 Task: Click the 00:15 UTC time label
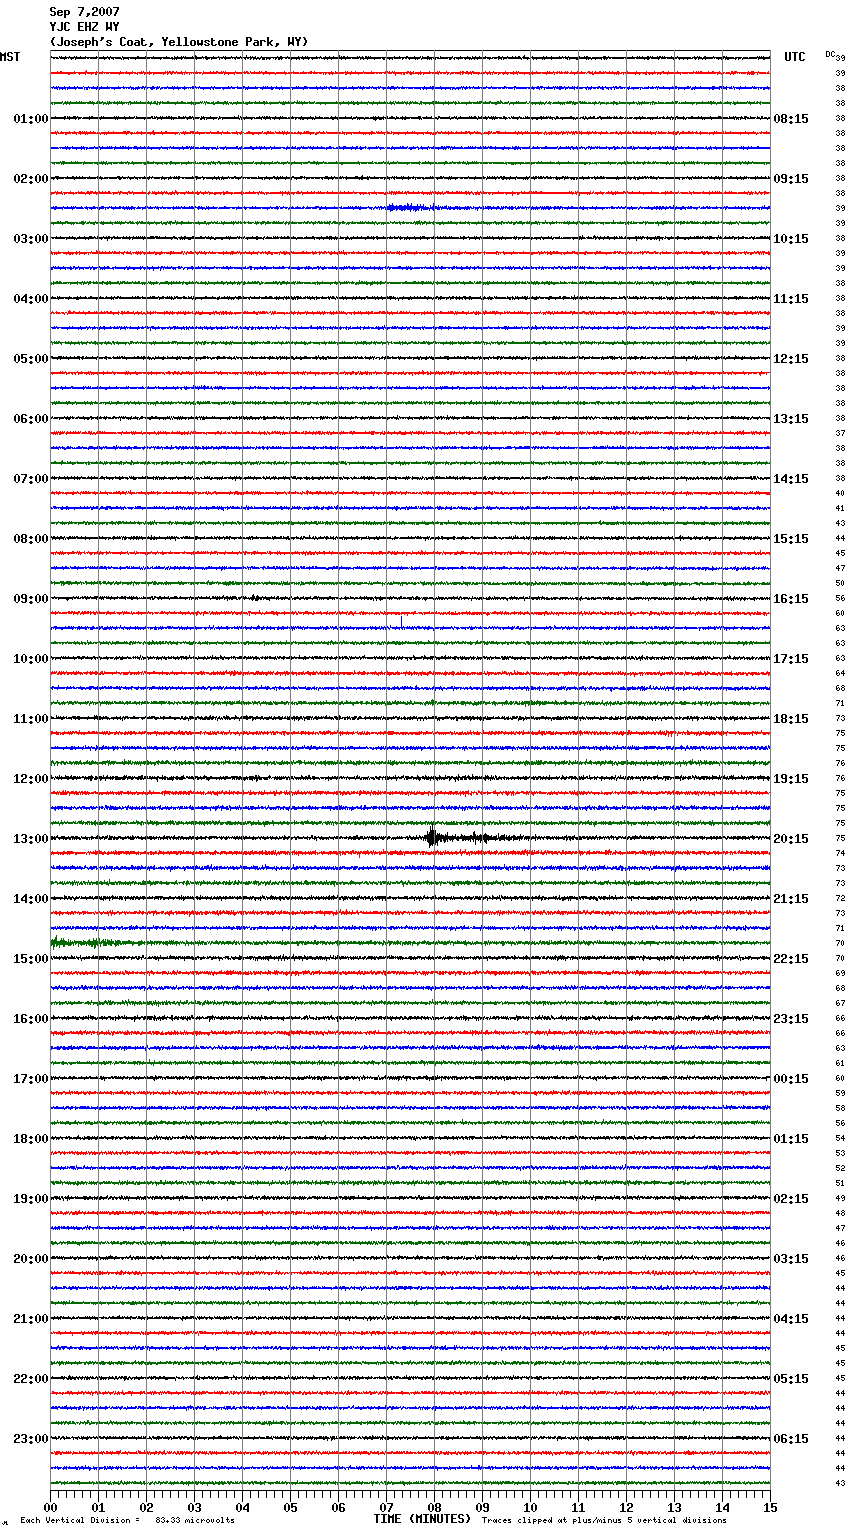coord(791,1079)
